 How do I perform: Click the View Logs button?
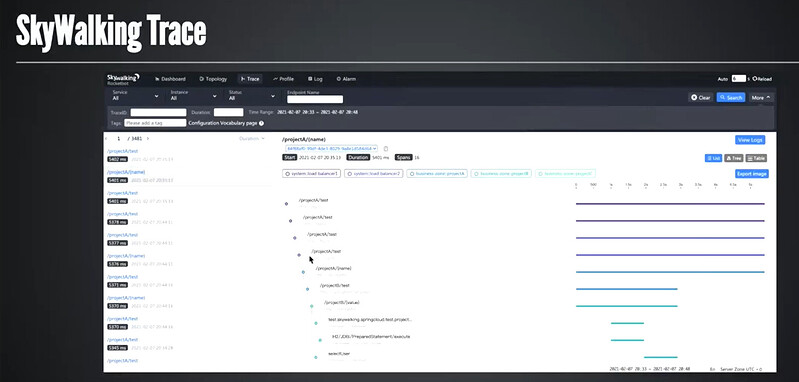[750, 140]
